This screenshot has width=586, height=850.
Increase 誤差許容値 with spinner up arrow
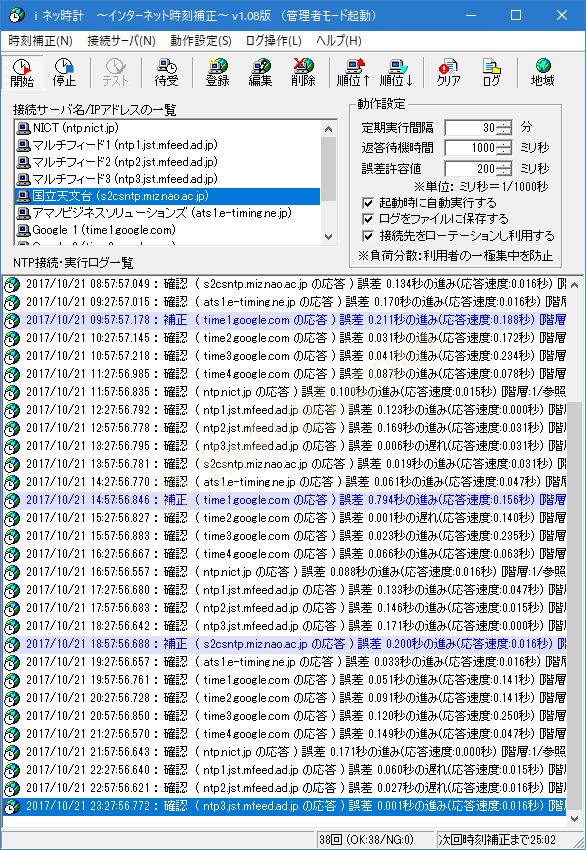coord(504,165)
